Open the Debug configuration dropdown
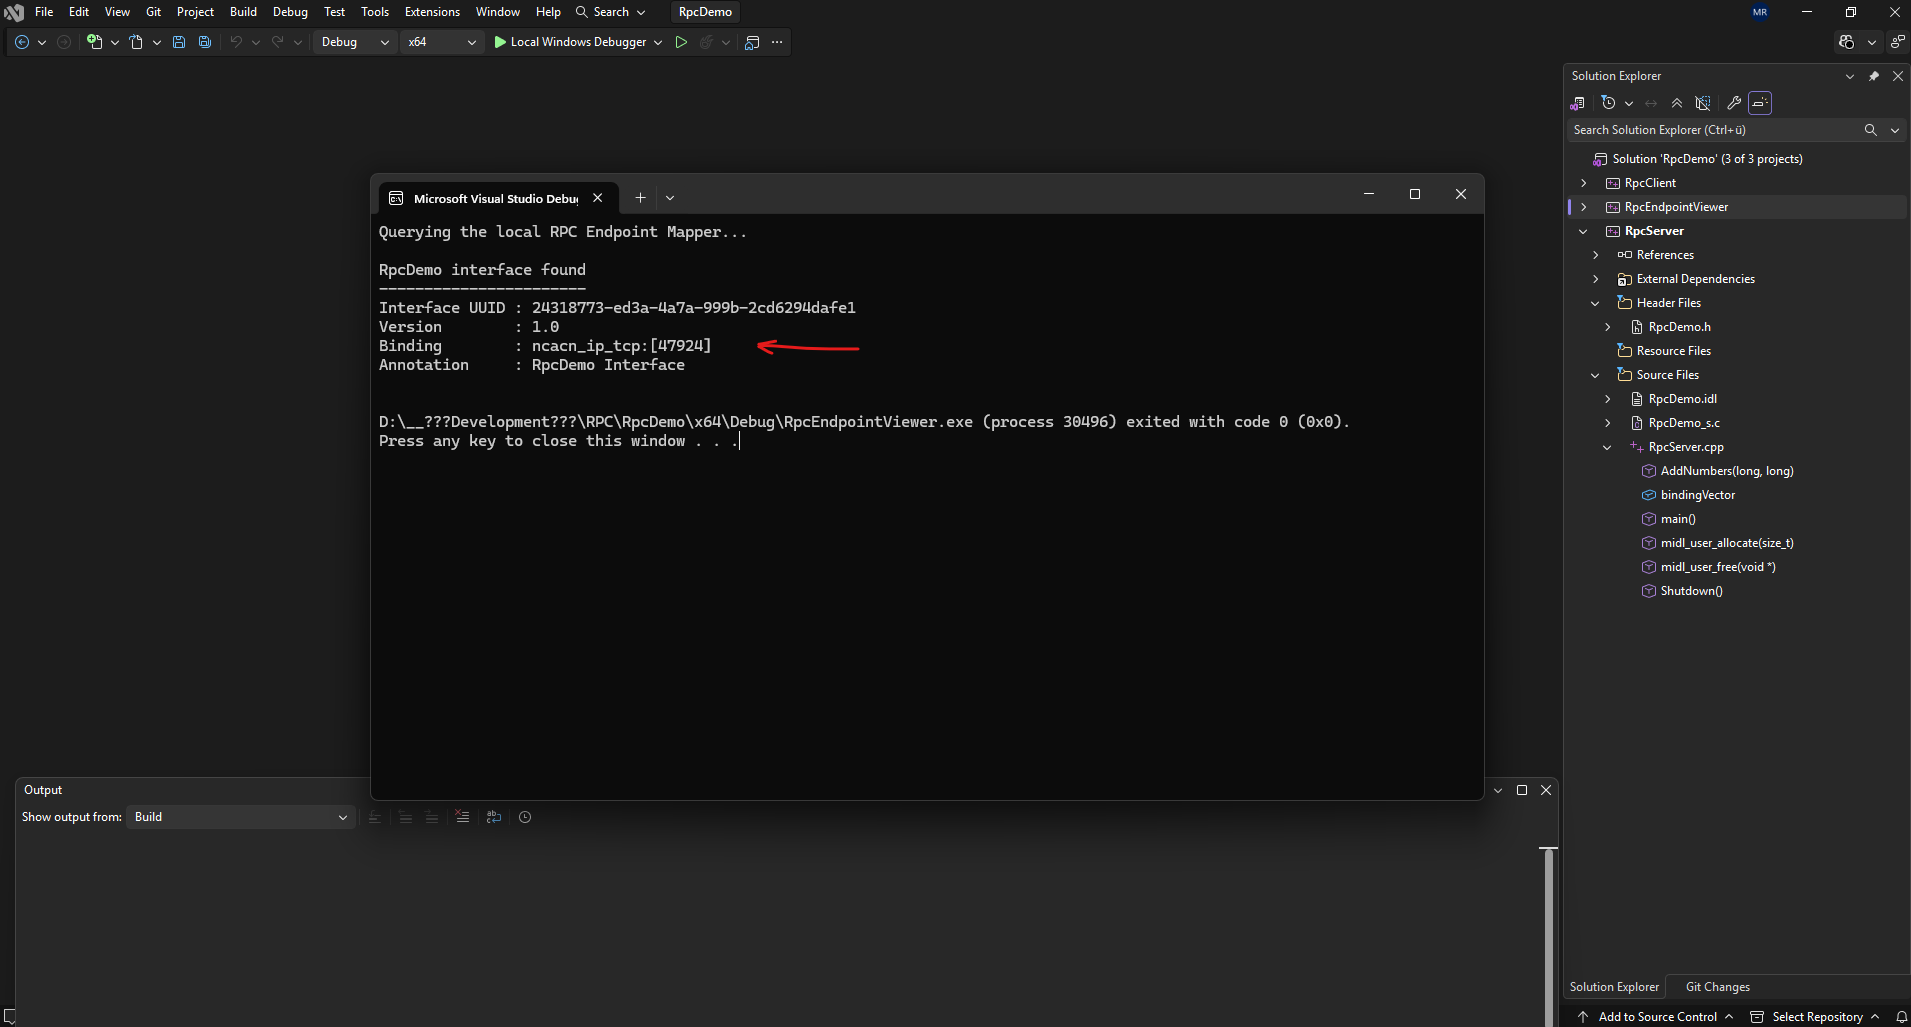 (355, 42)
